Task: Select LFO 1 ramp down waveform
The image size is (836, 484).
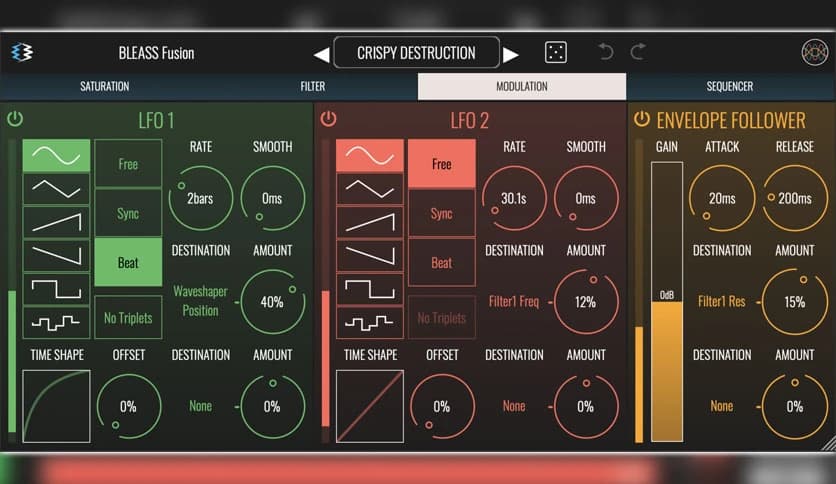Action: pyautogui.click(x=56, y=255)
